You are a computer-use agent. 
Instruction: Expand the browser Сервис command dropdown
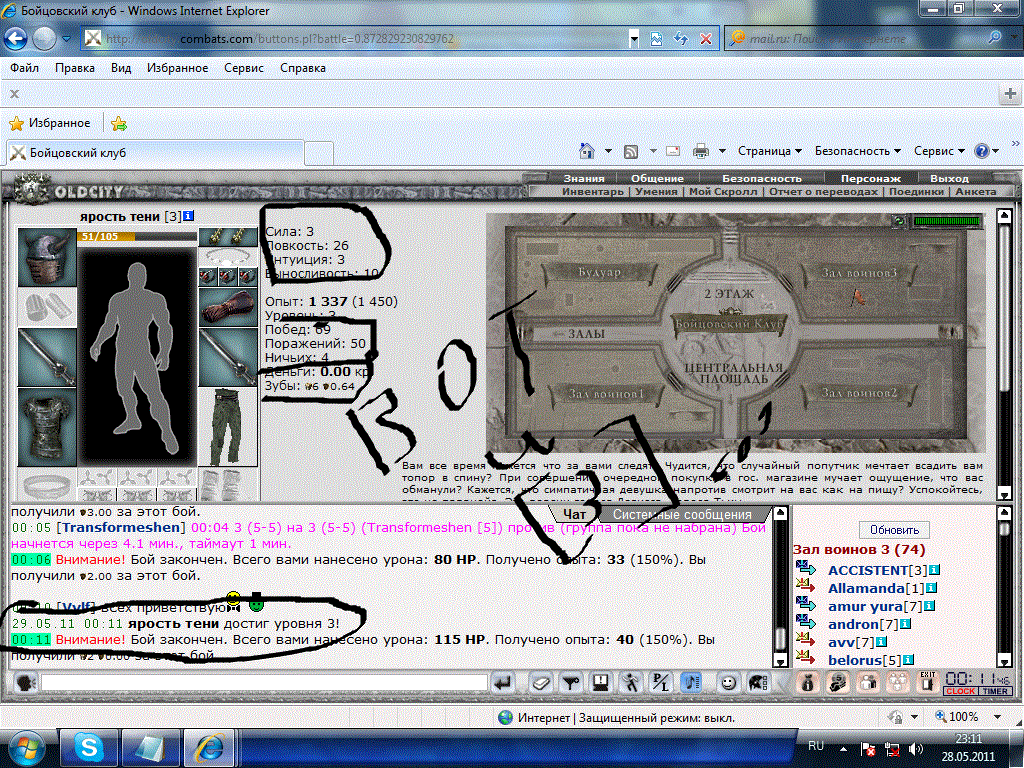click(939, 151)
